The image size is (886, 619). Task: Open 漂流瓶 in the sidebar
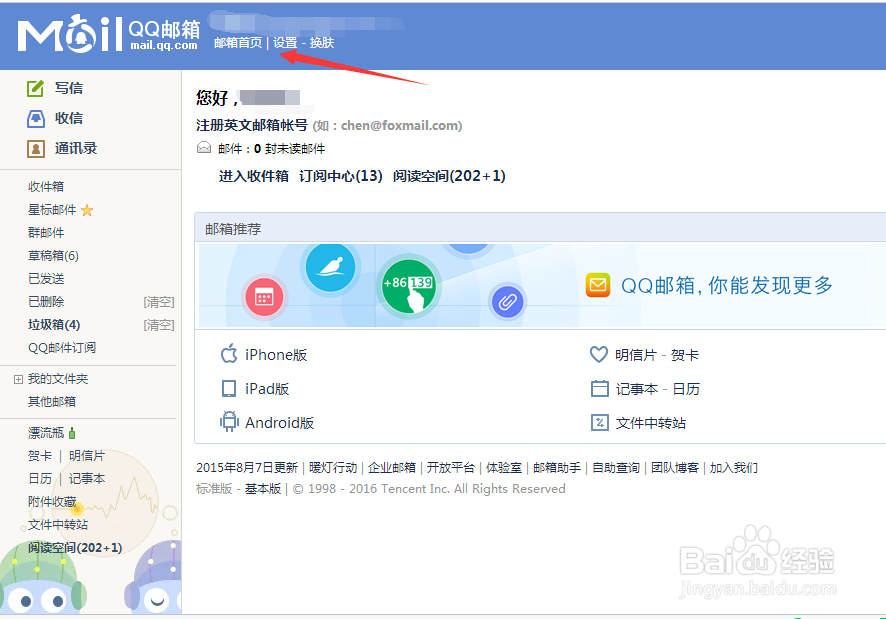(46, 433)
